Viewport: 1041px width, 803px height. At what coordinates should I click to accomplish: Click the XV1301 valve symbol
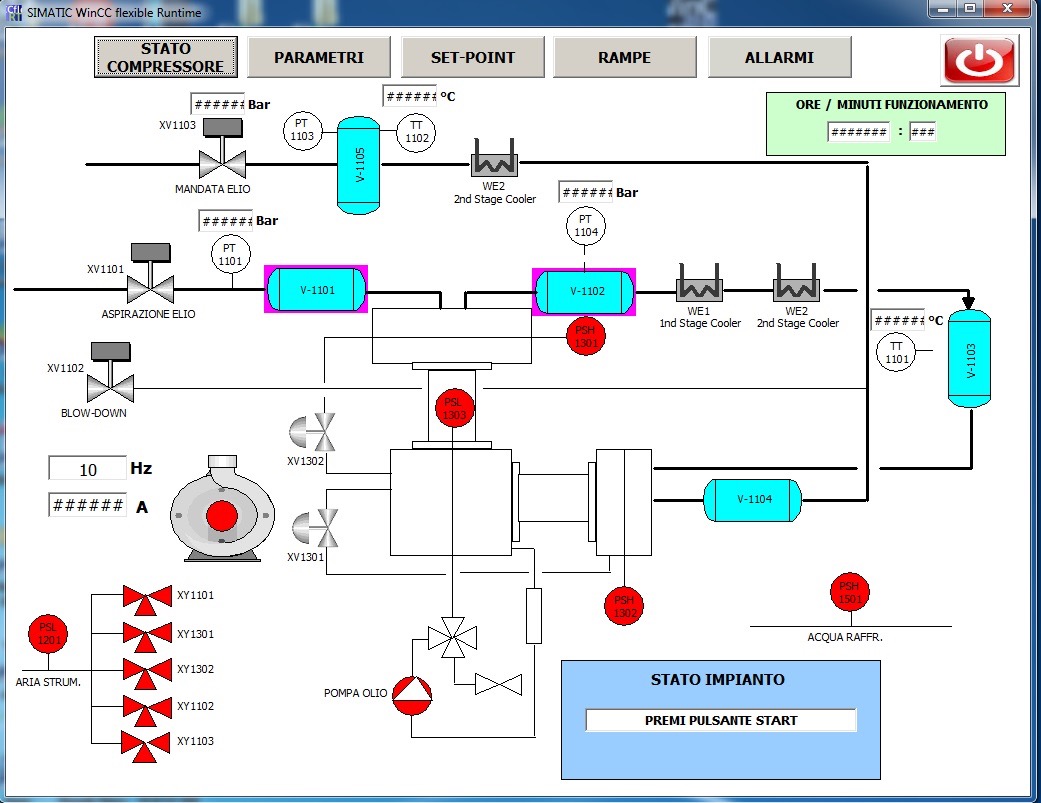pyautogui.click(x=315, y=528)
